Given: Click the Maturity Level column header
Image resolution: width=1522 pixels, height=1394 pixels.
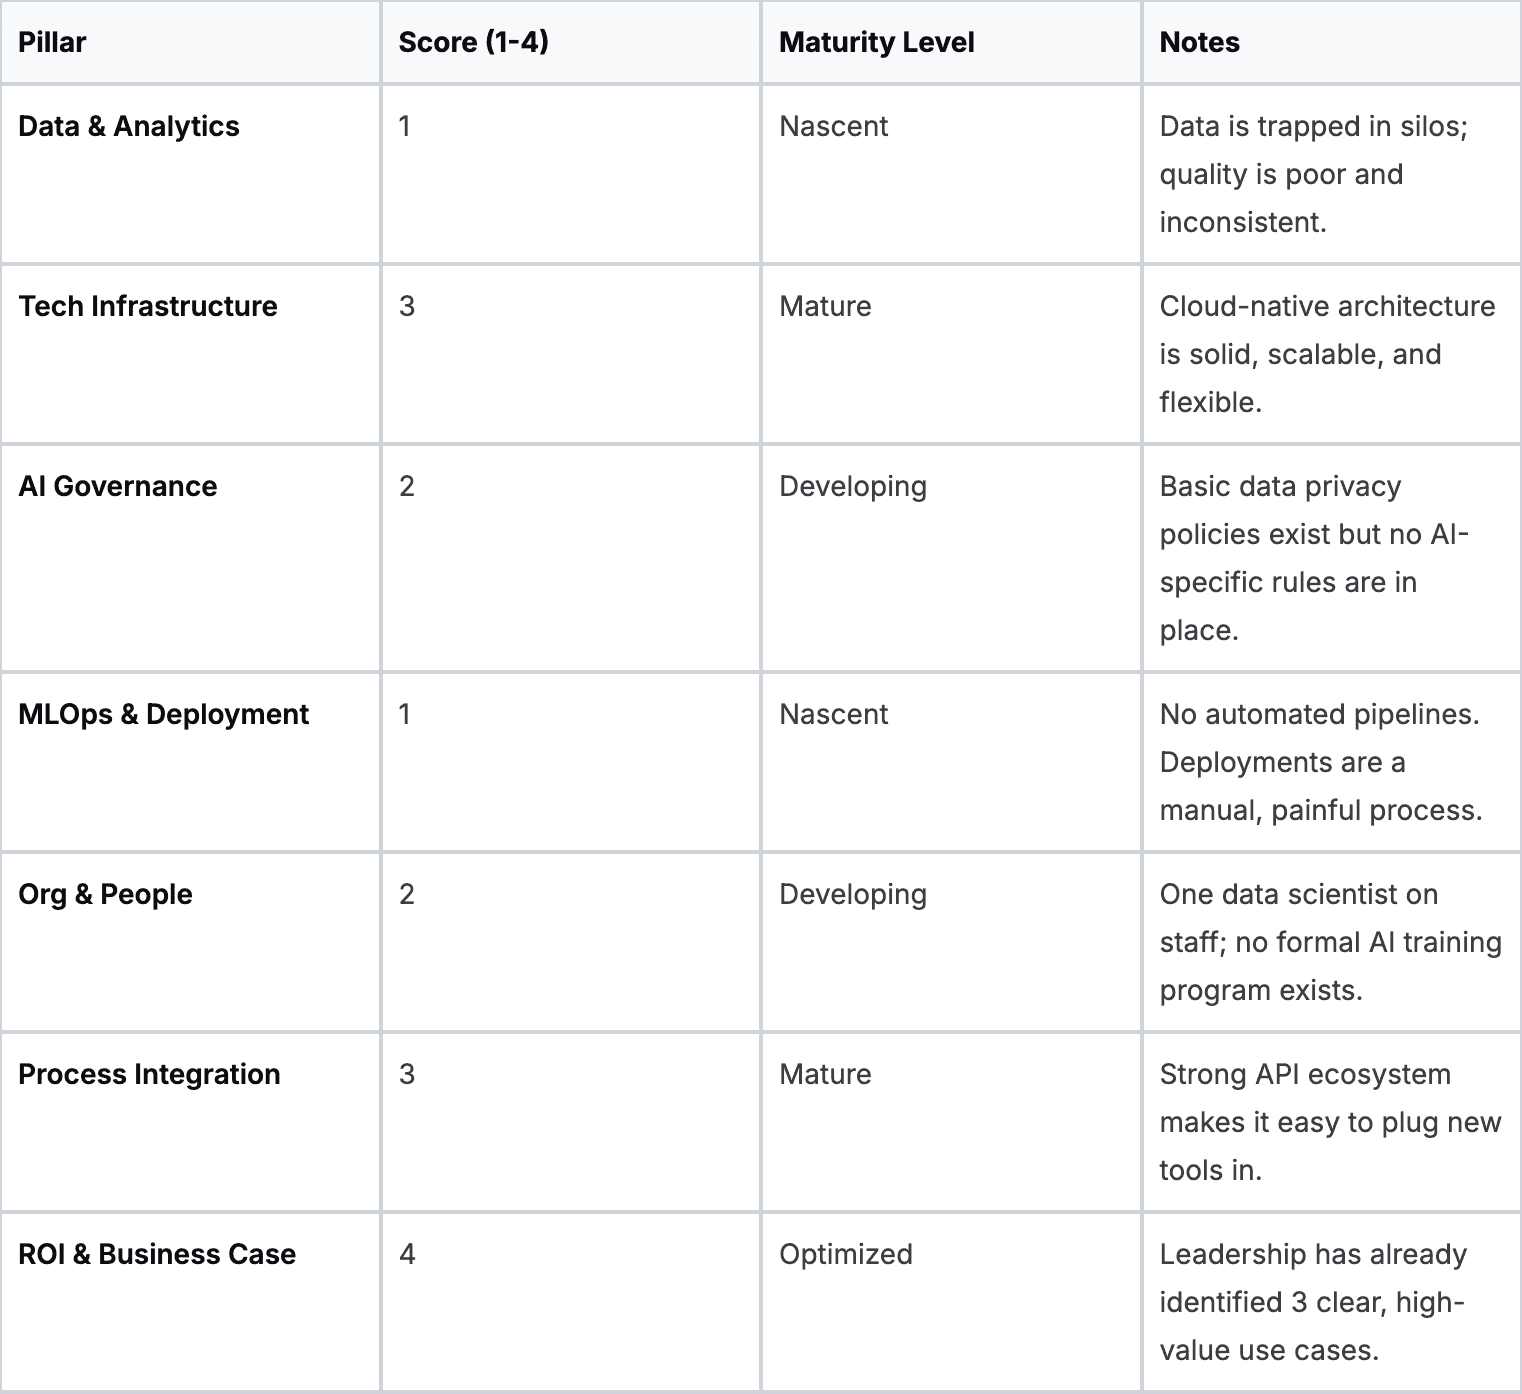Looking at the screenshot, I should pyautogui.click(x=876, y=42).
